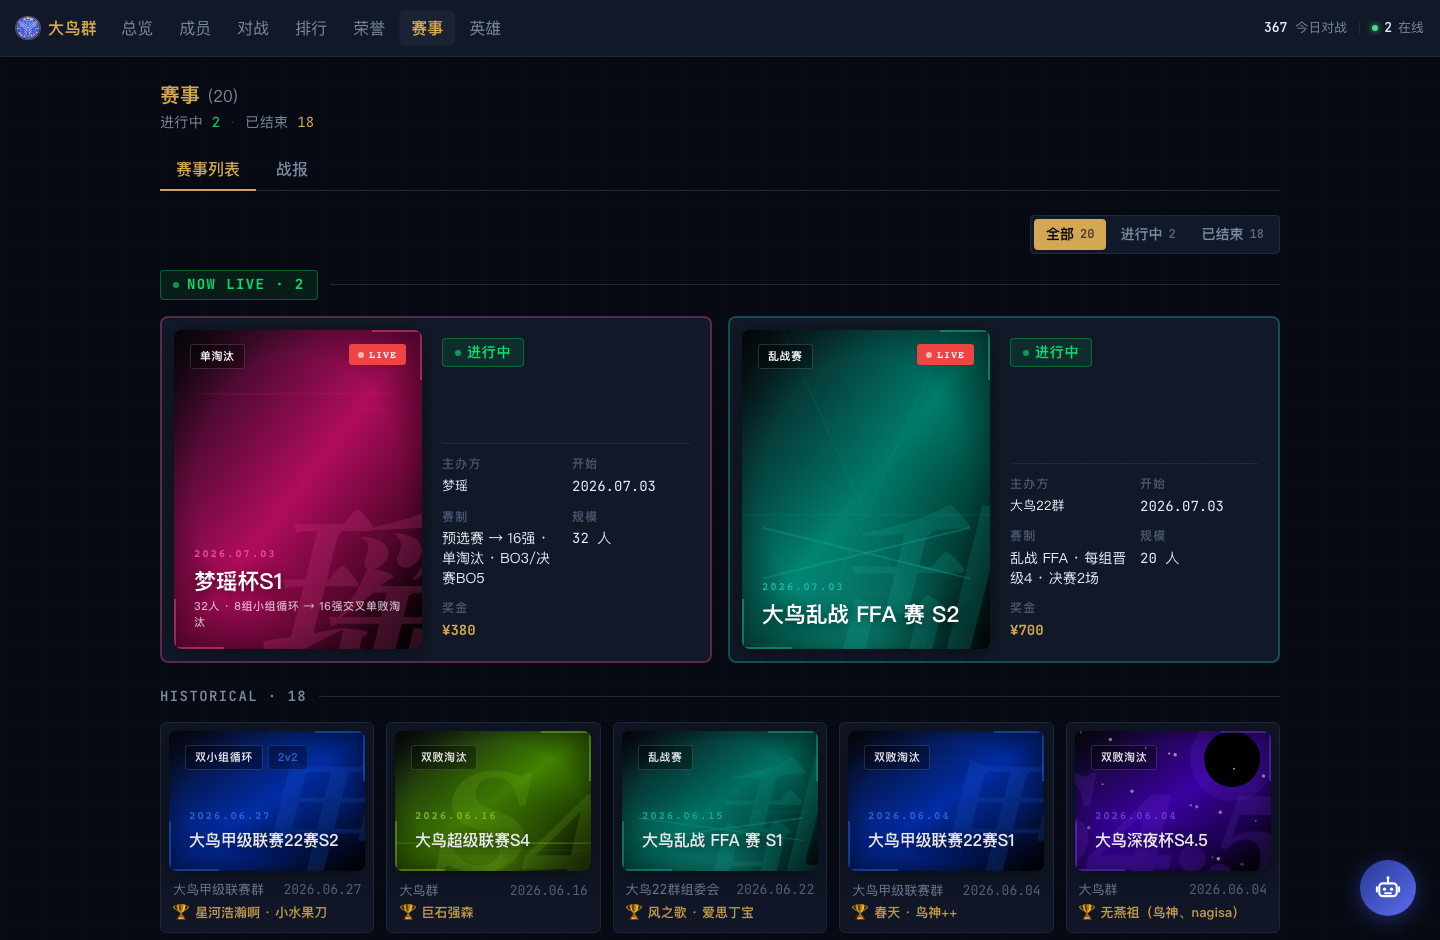Click 双败淘汰 tag on 大鸟超级联赛S4
This screenshot has height=940, width=1440.
point(444,757)
